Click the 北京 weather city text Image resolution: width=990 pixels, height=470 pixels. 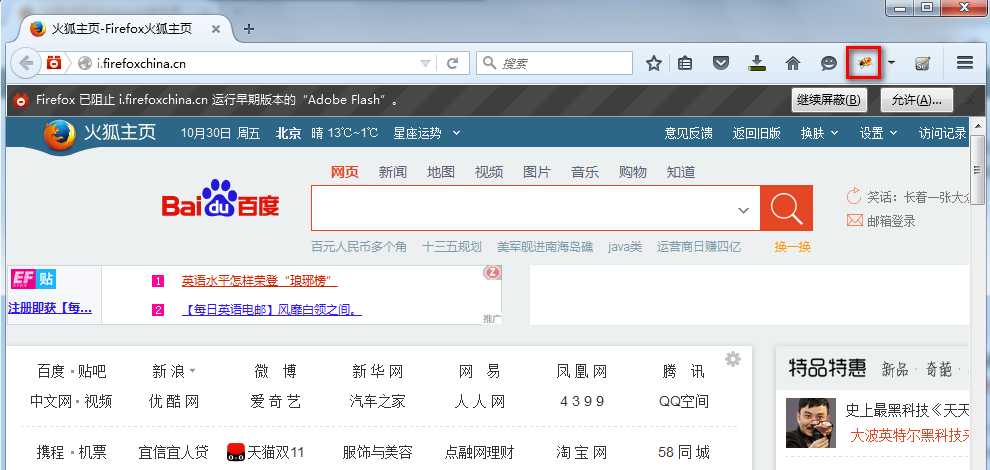click(289, 133)
